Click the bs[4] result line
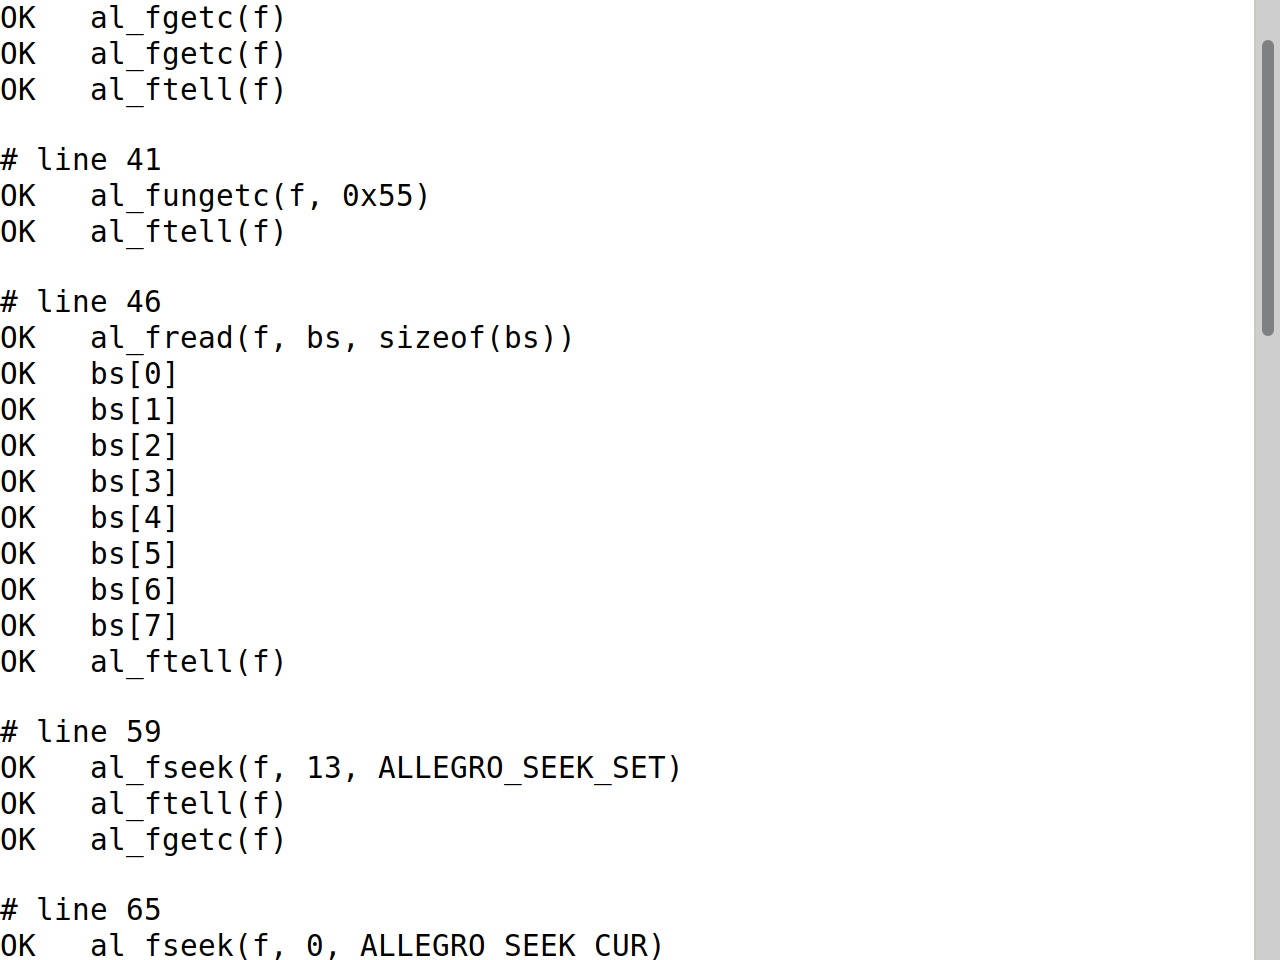Image resolution: width=1280 pixels, height=960 pixels. click(x=89, y=518)
